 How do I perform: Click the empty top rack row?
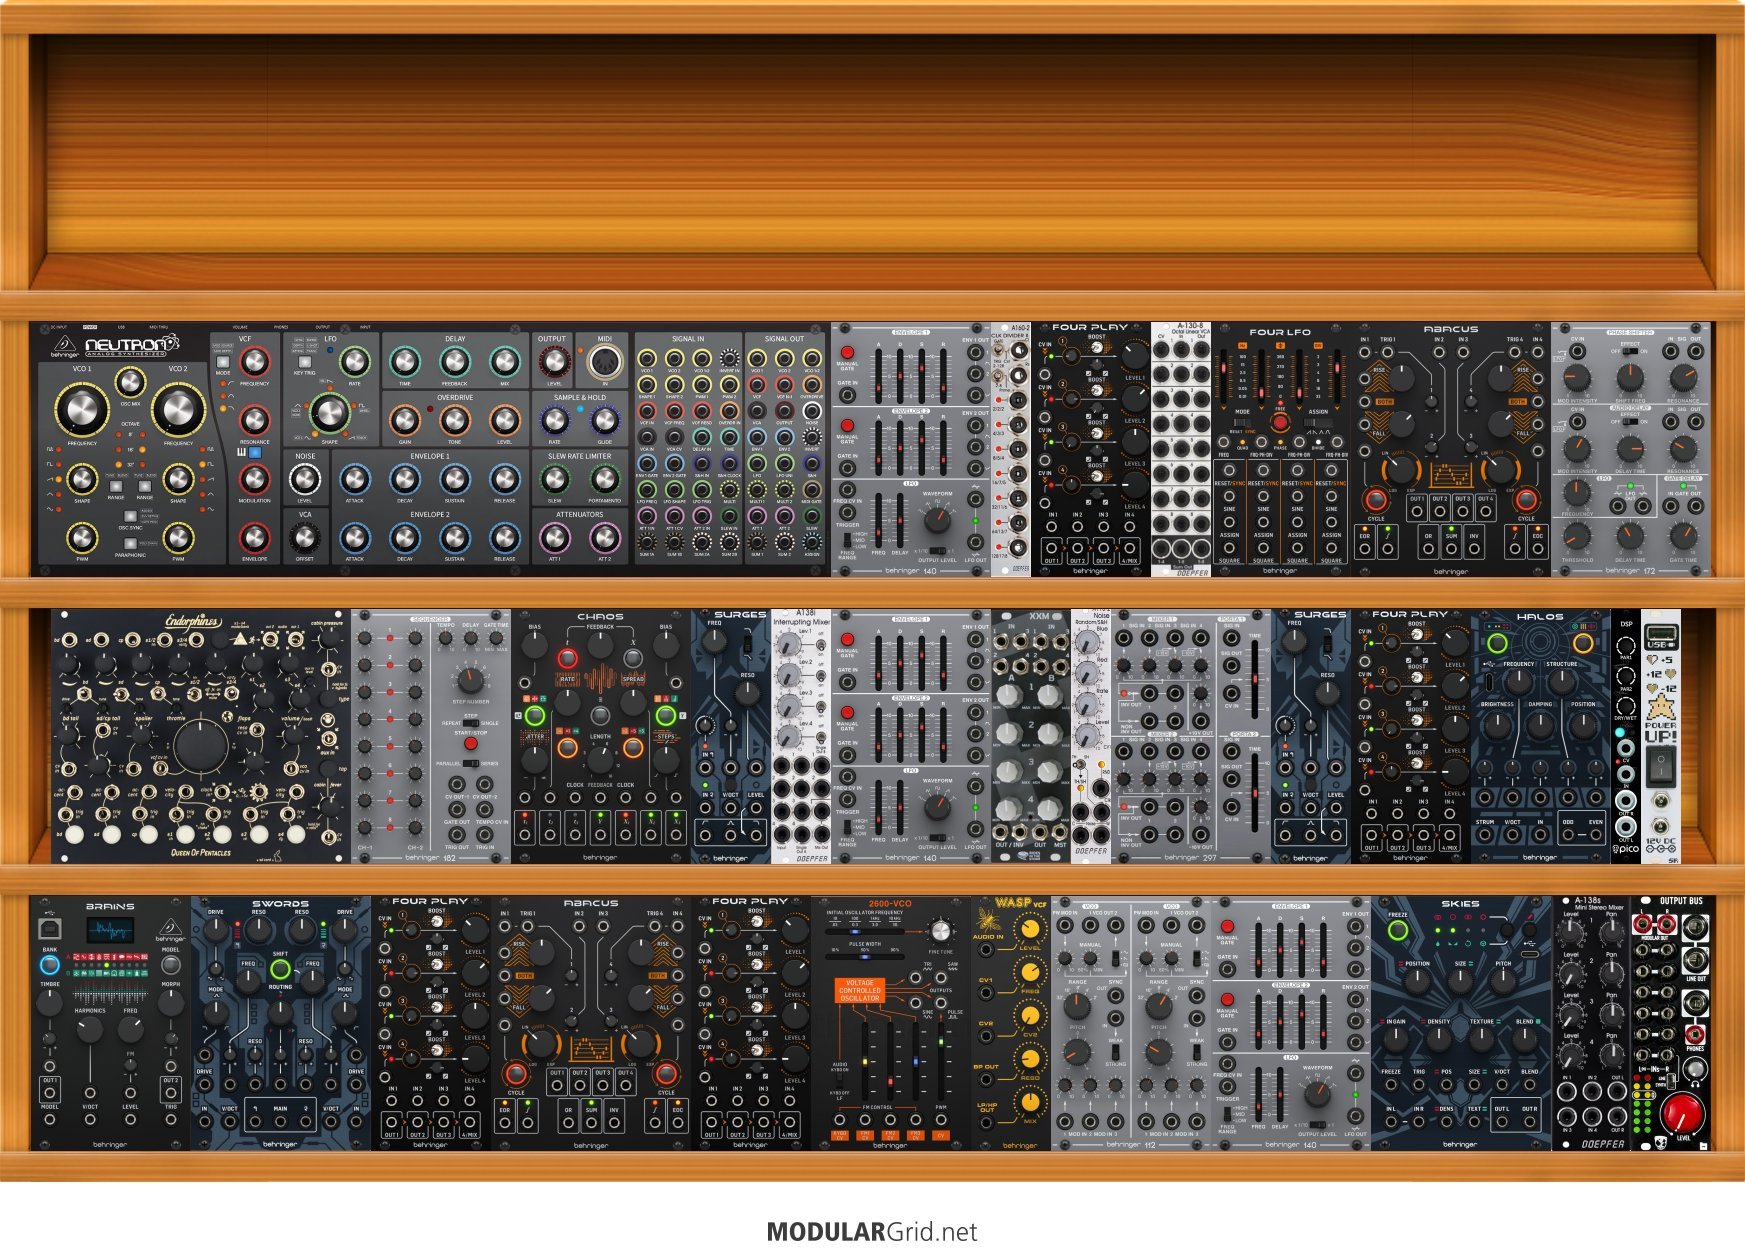tap(872, 160)
